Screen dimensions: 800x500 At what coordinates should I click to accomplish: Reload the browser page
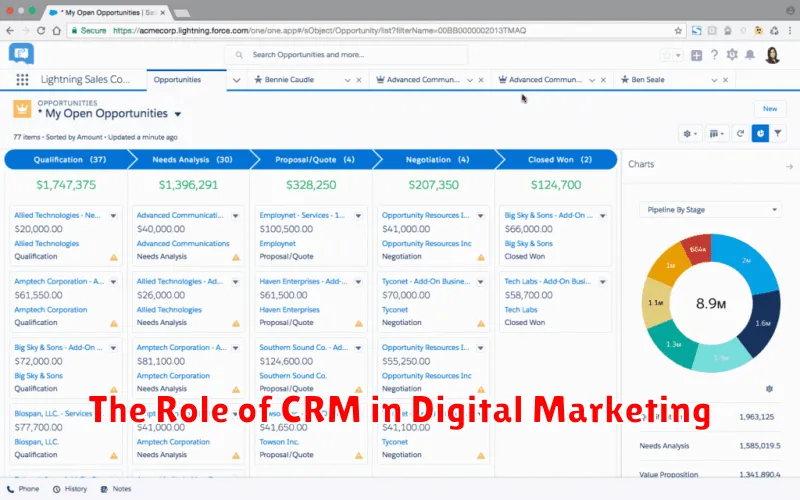[x=41, y=31]
